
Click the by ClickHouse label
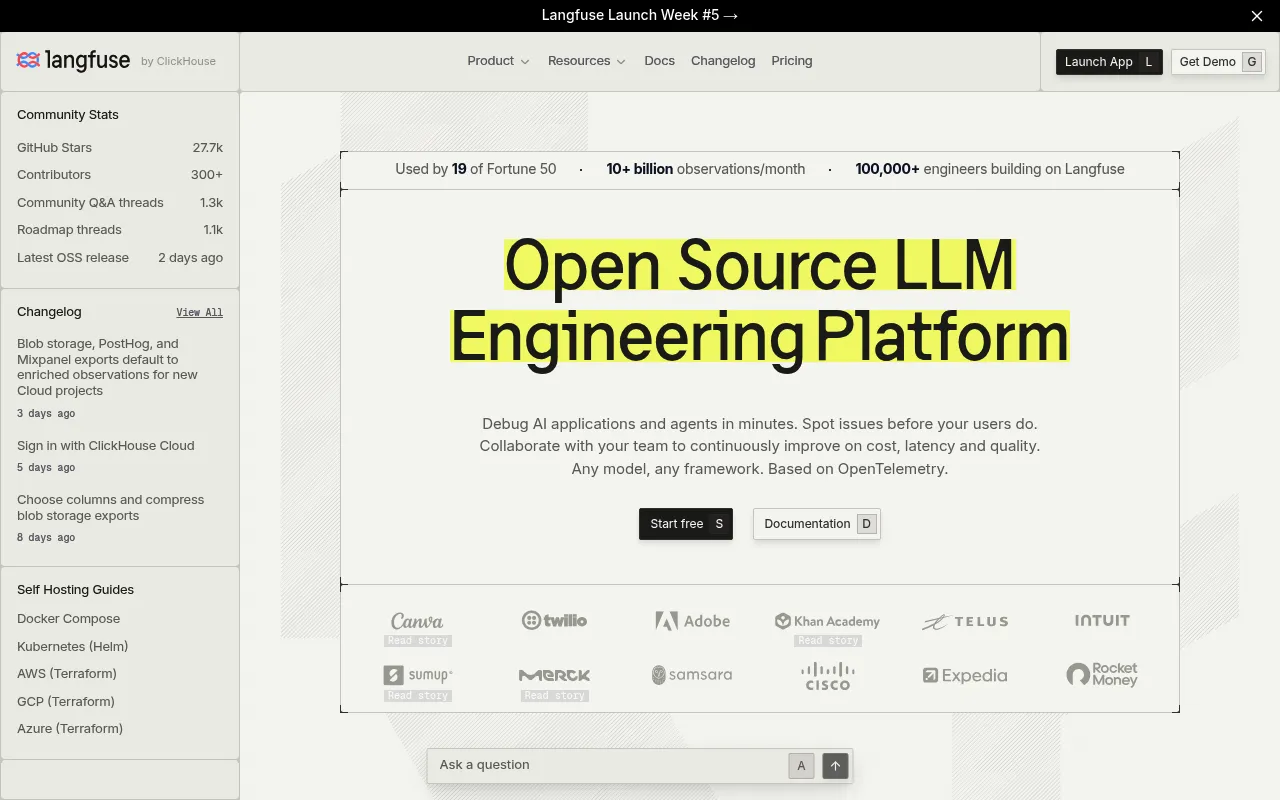[x=178, y=61]
